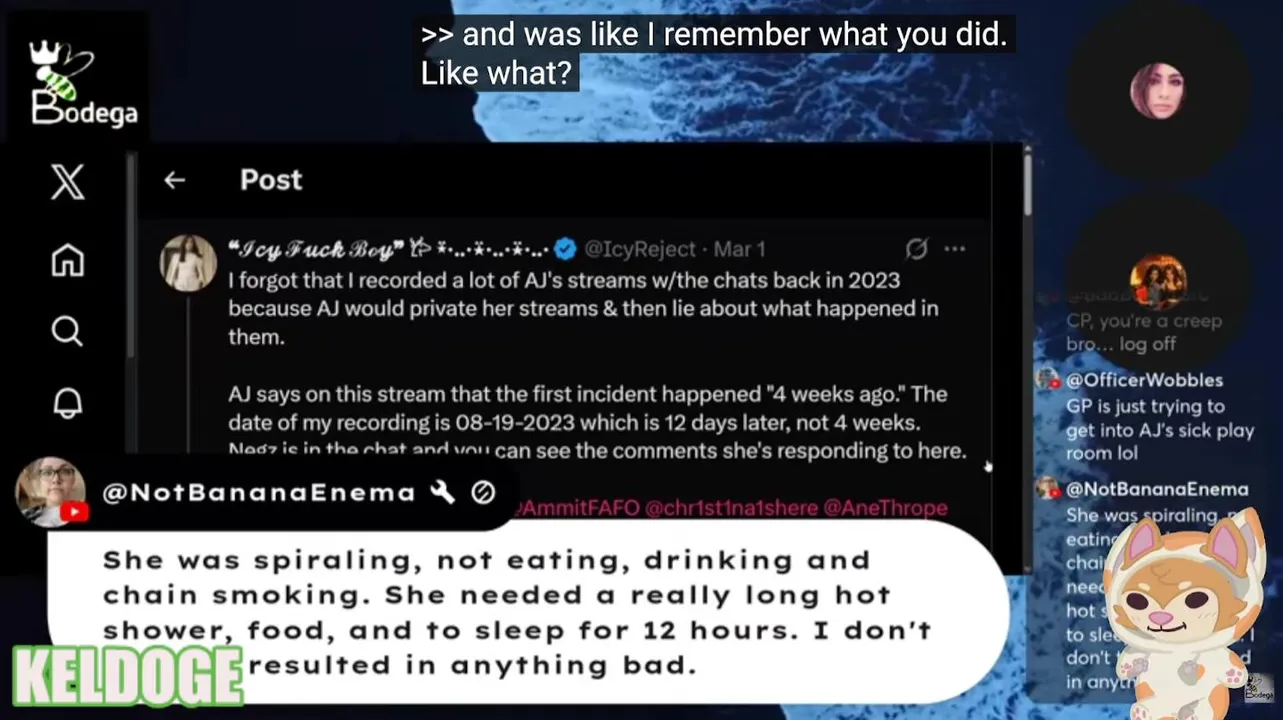Image resolution: width=1283 pixels, height=720 pixels.
Task: Click the post author's profile picture
Action: tap(188, 263)
